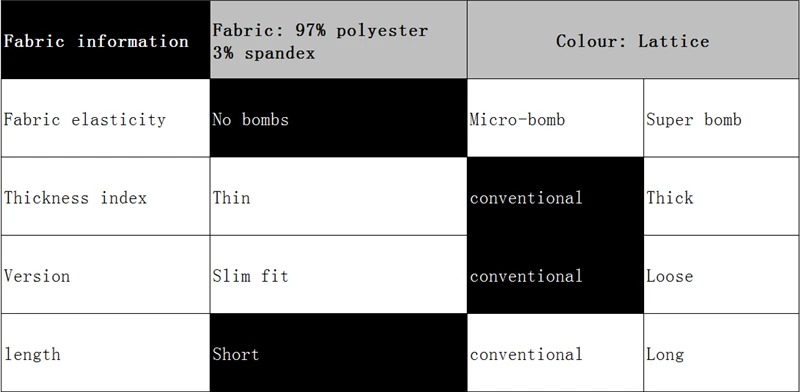800x392 pixels.
Task: Select the 'Thickness index' row label
Action: pyautogui.click(x=105, y=197)
